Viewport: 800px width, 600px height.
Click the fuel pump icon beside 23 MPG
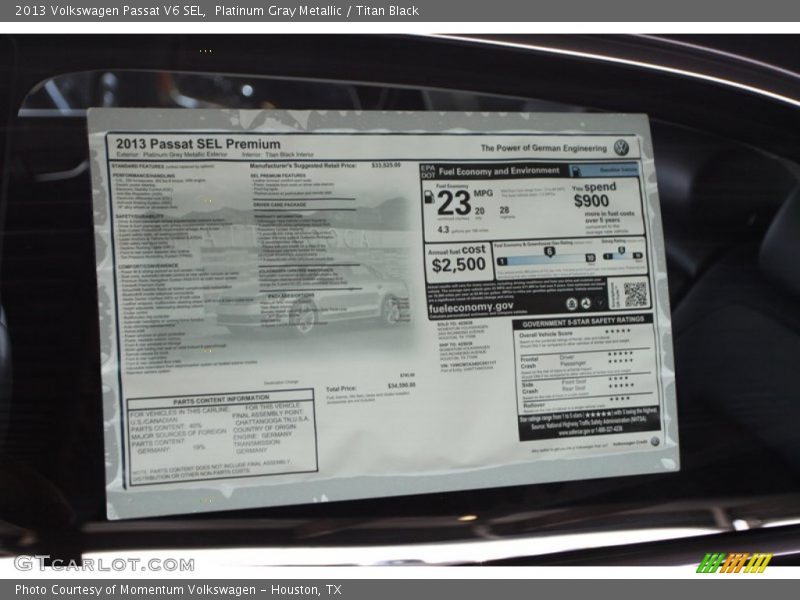coord(429,198)
